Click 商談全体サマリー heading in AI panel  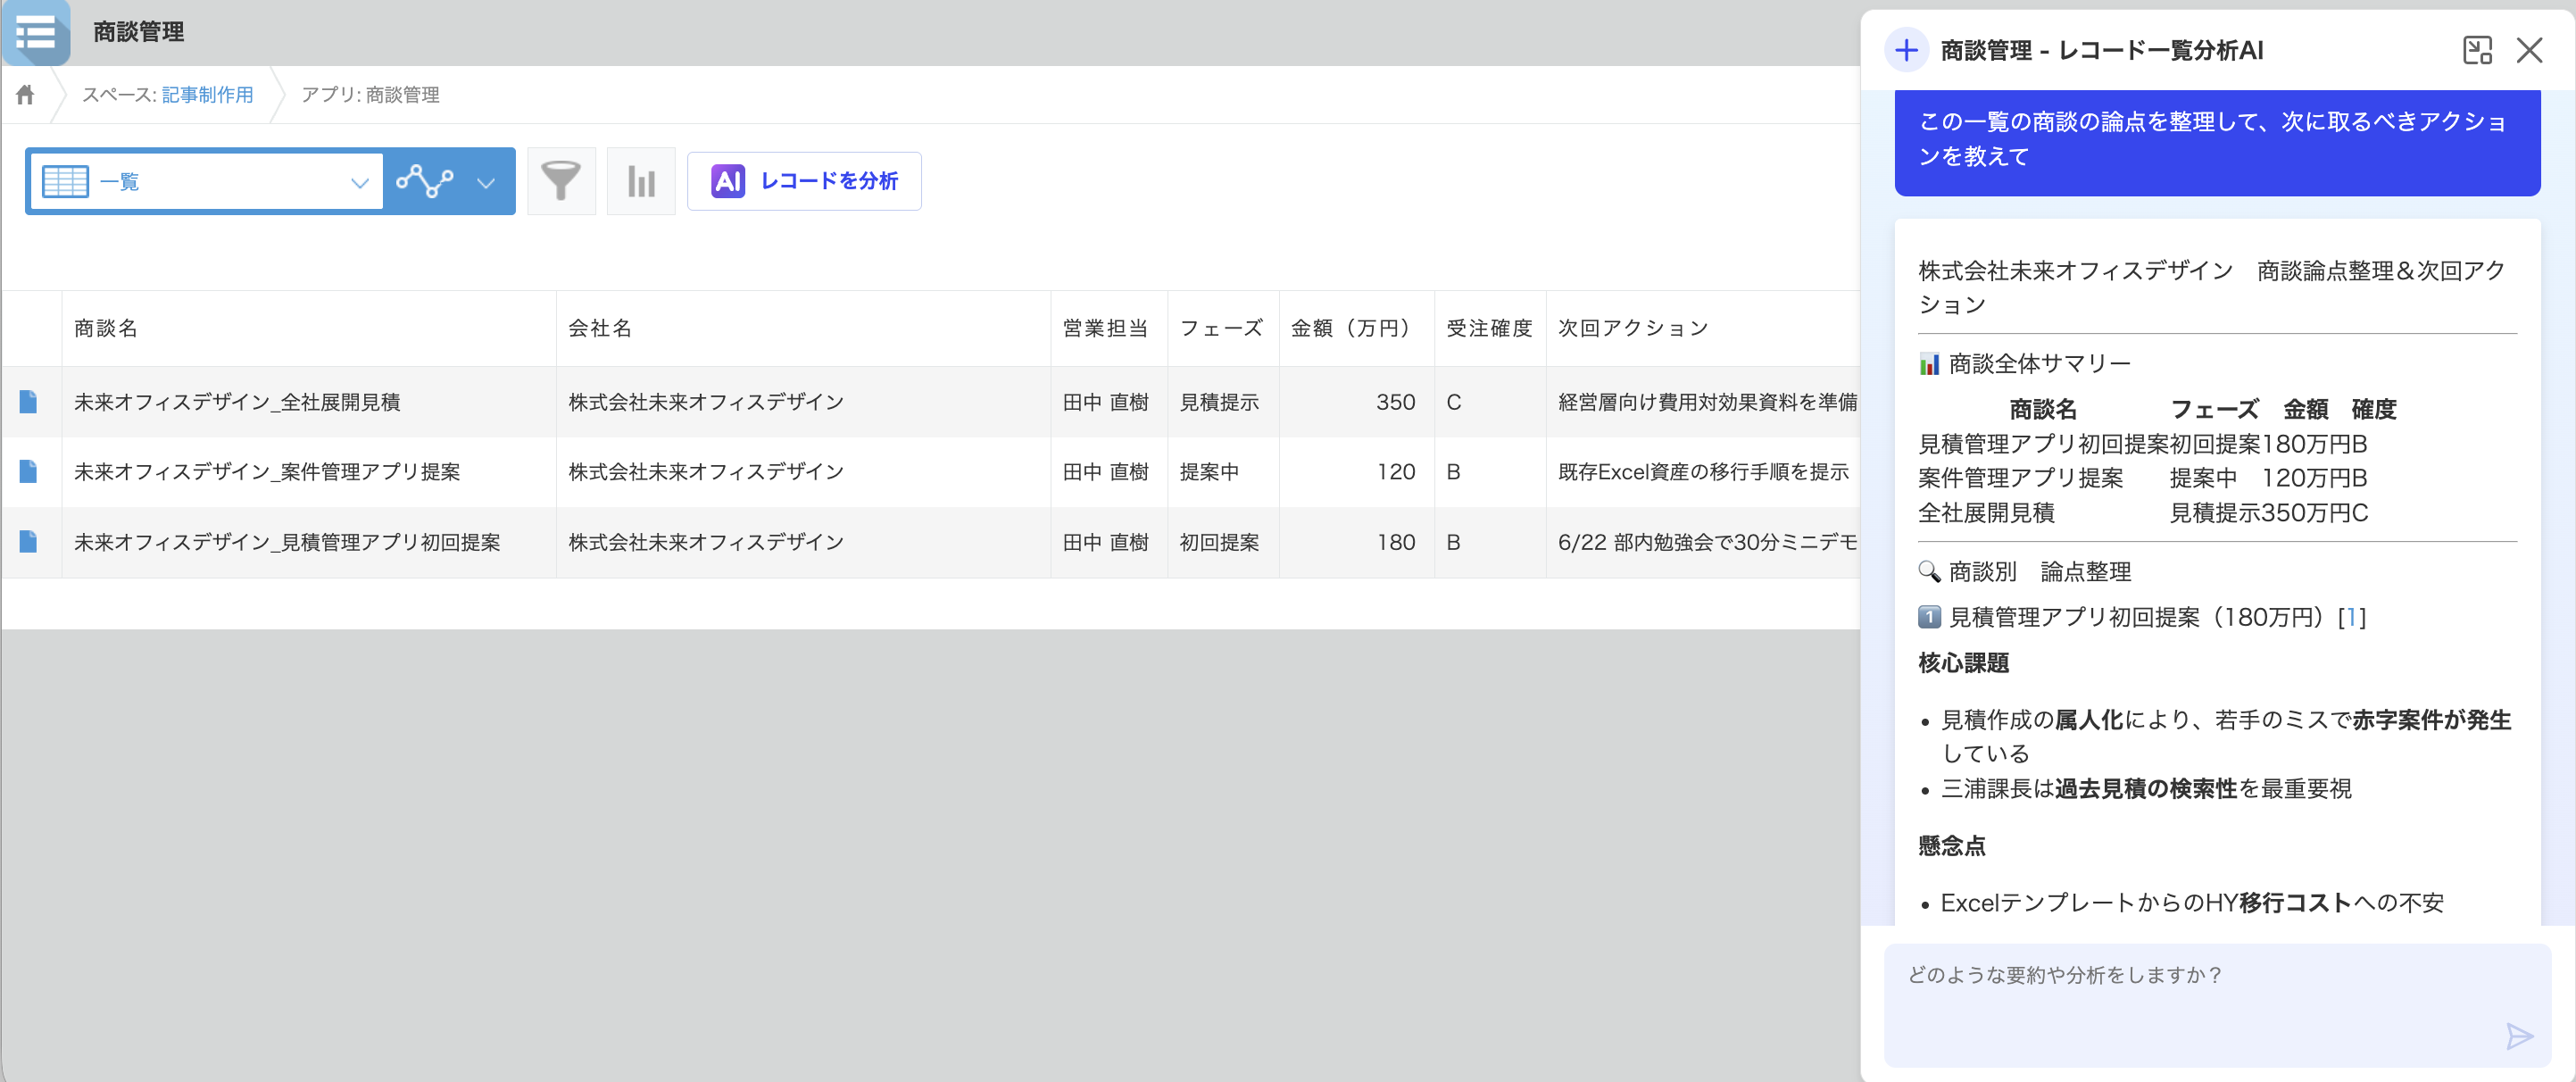pyautogui.click(x=2024, y=364)
